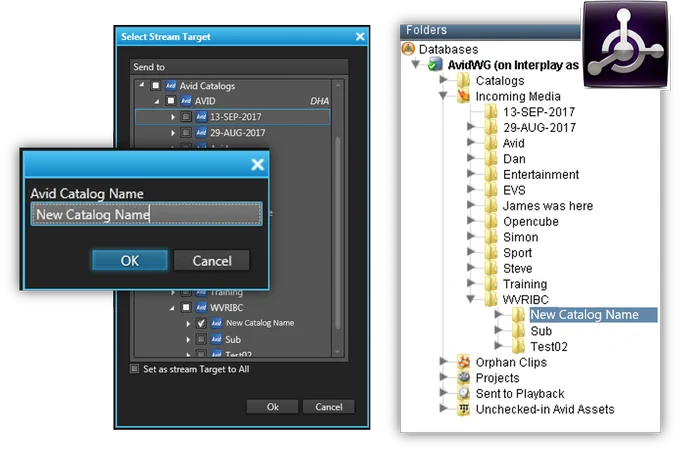
Task: Click the Avid icon beside New Catalog Name row
Action: 216,323
